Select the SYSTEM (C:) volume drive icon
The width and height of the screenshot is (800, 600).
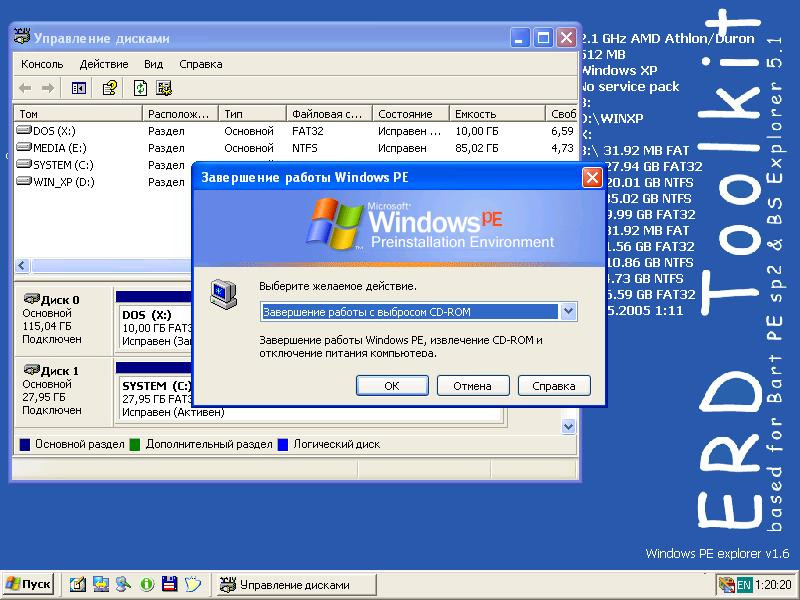(24, 164)
